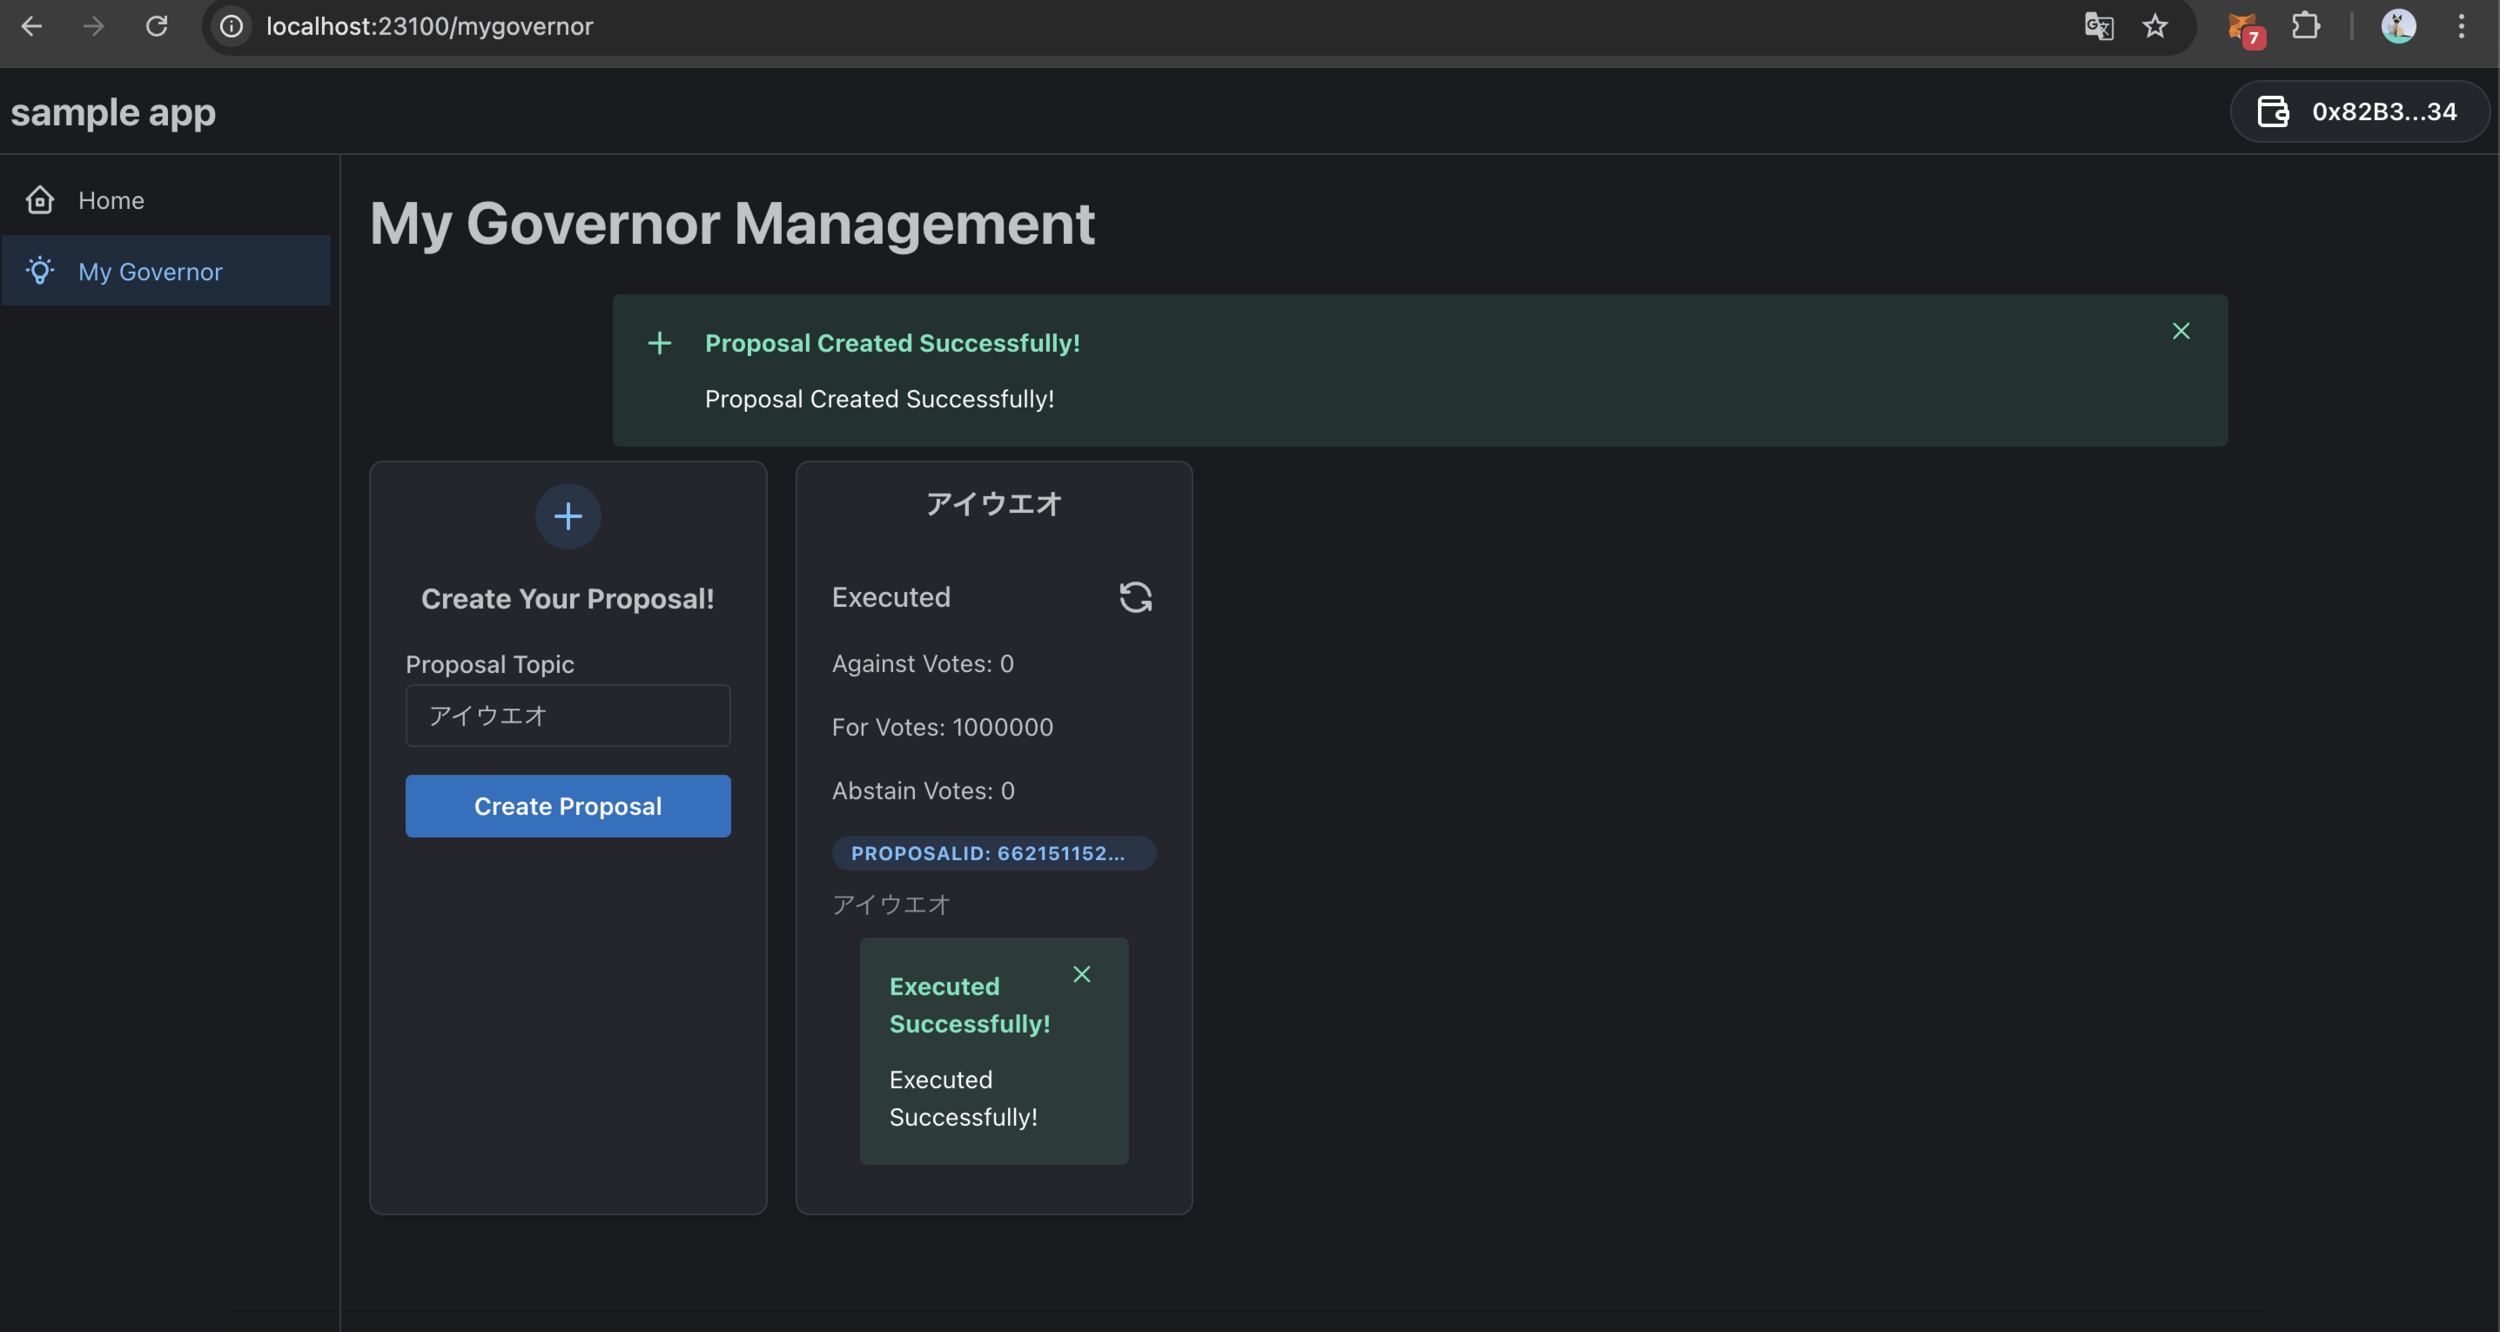The width and height of the screenshot is (2500, 1332).
Task: Click the Proposal Topic input field
Action: coord(568,715)
